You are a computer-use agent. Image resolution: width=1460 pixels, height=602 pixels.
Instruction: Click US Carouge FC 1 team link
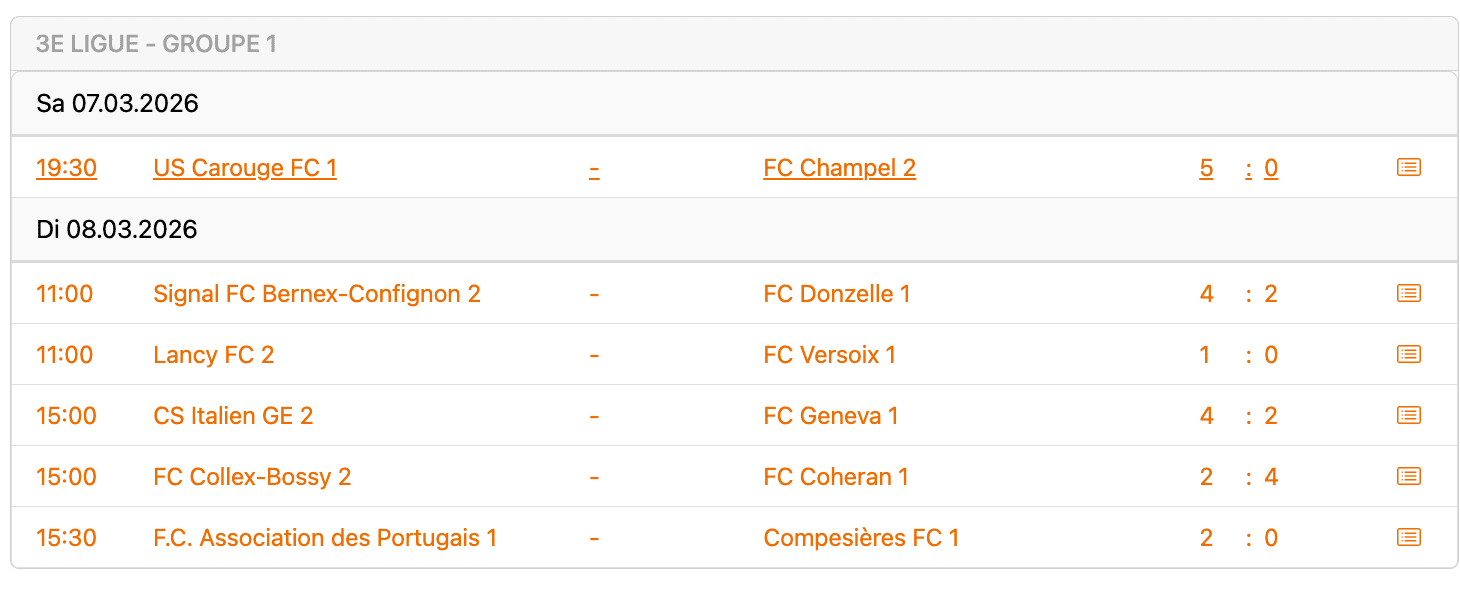click(x=245, y=168)
